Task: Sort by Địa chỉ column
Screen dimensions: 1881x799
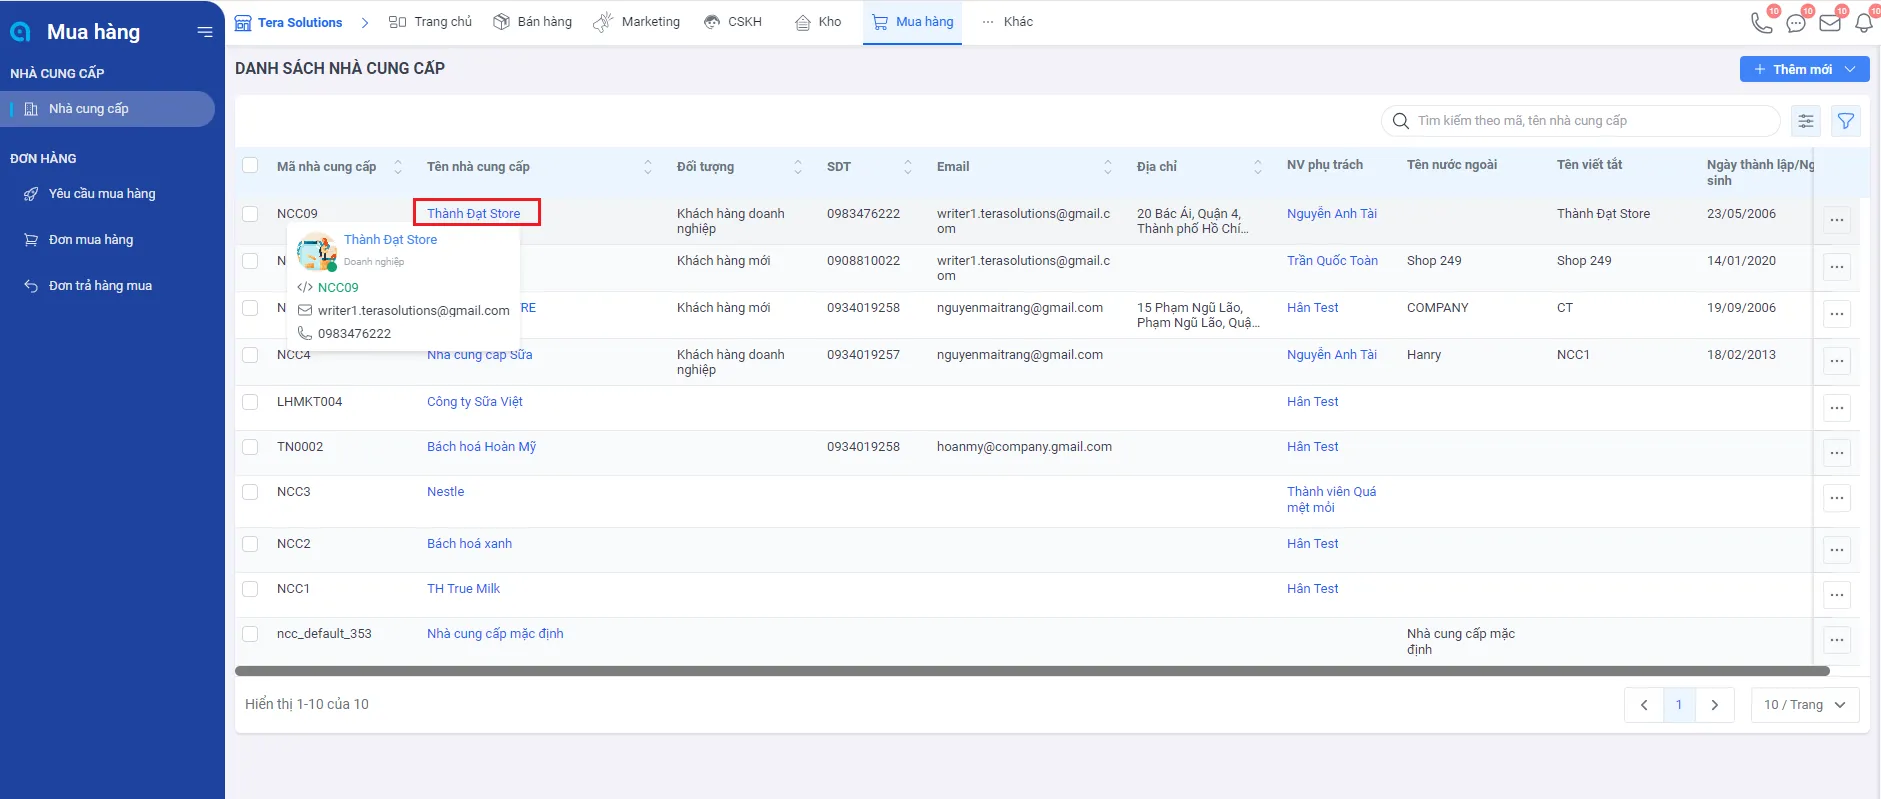Action: 1258,167
